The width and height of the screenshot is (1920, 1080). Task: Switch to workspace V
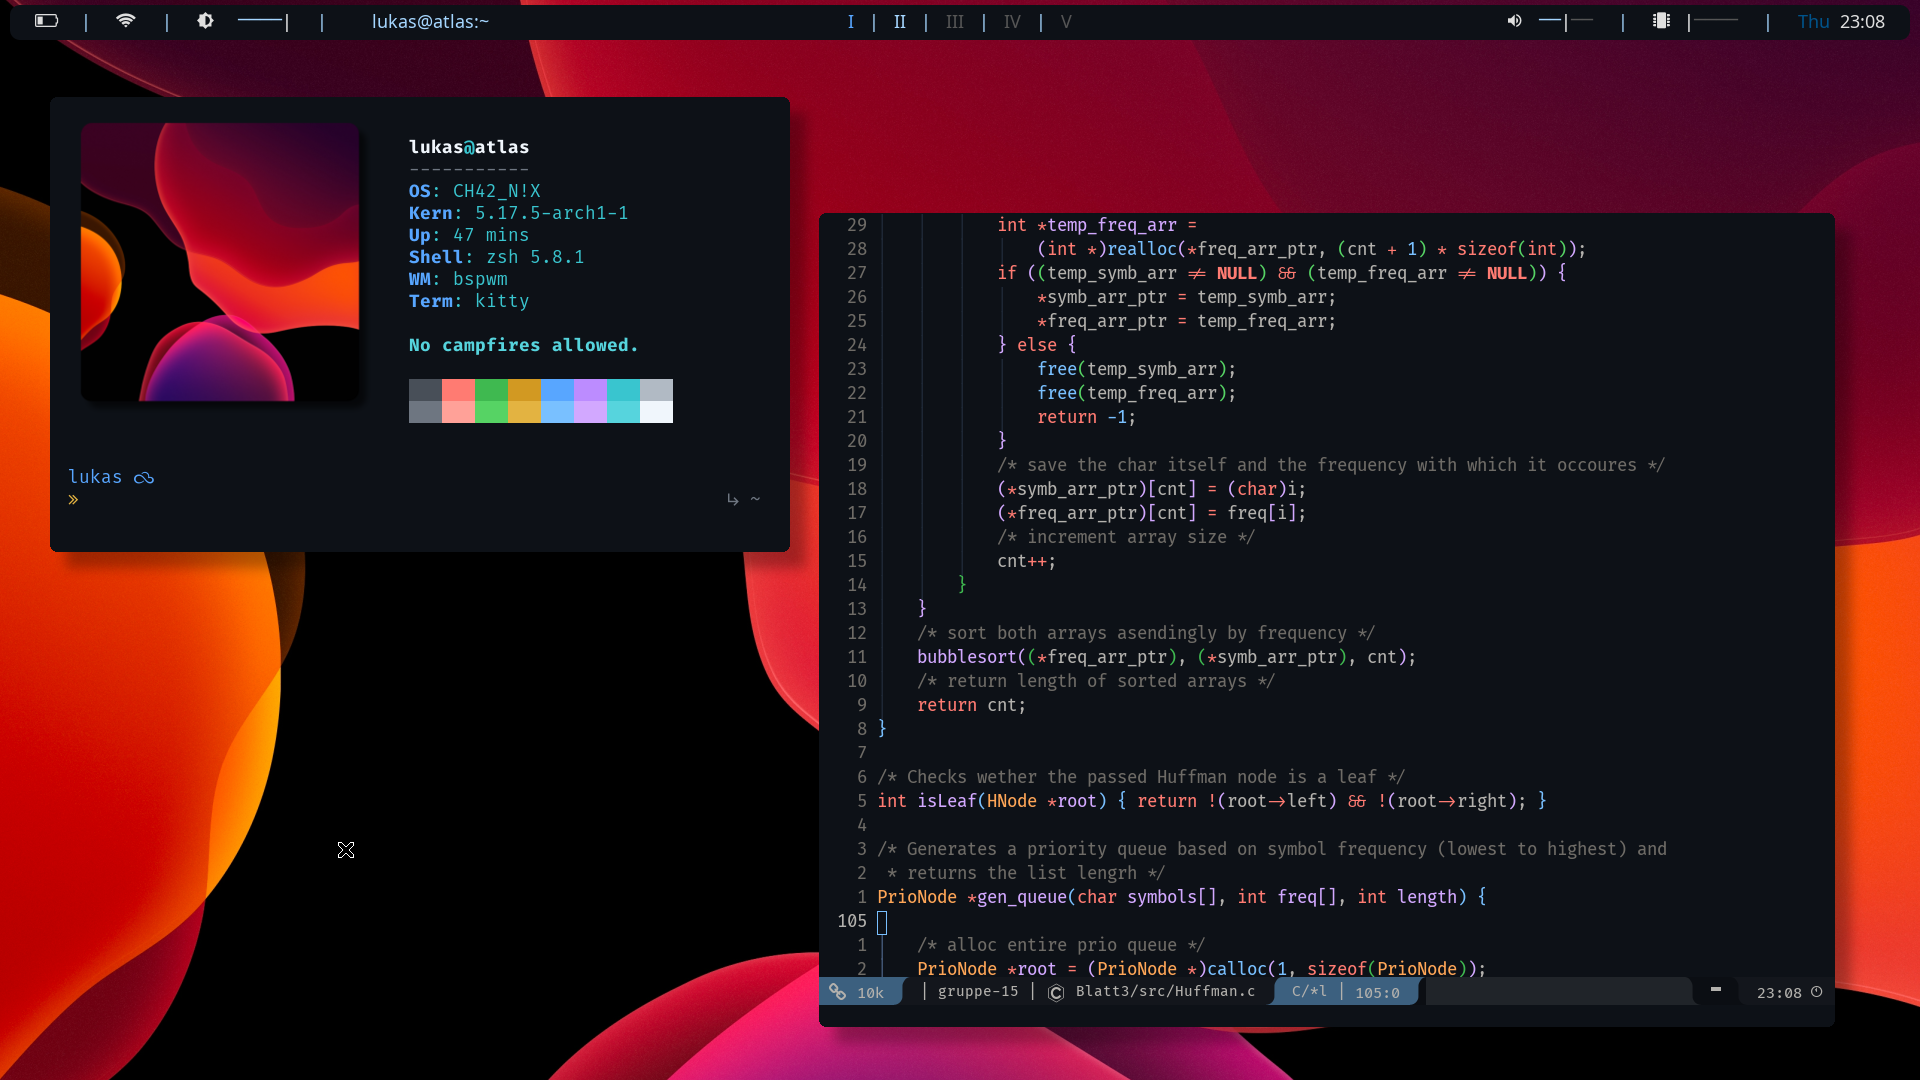1066,22
